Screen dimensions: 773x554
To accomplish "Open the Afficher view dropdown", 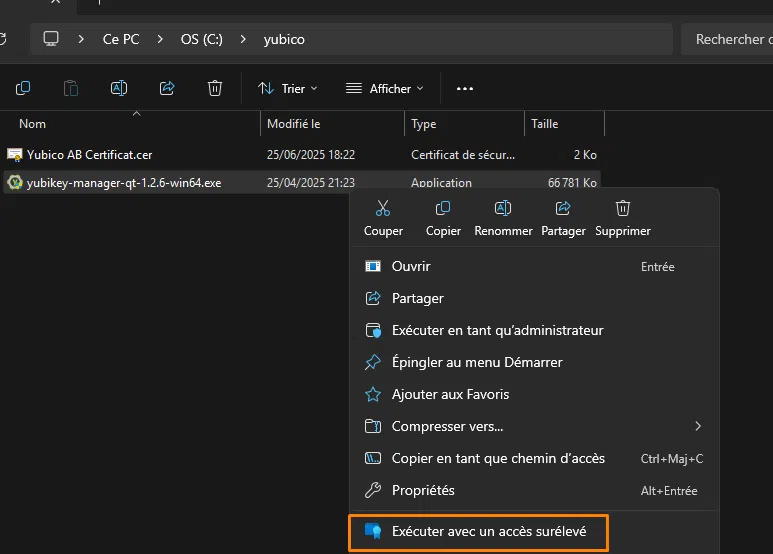I will 385,89.
